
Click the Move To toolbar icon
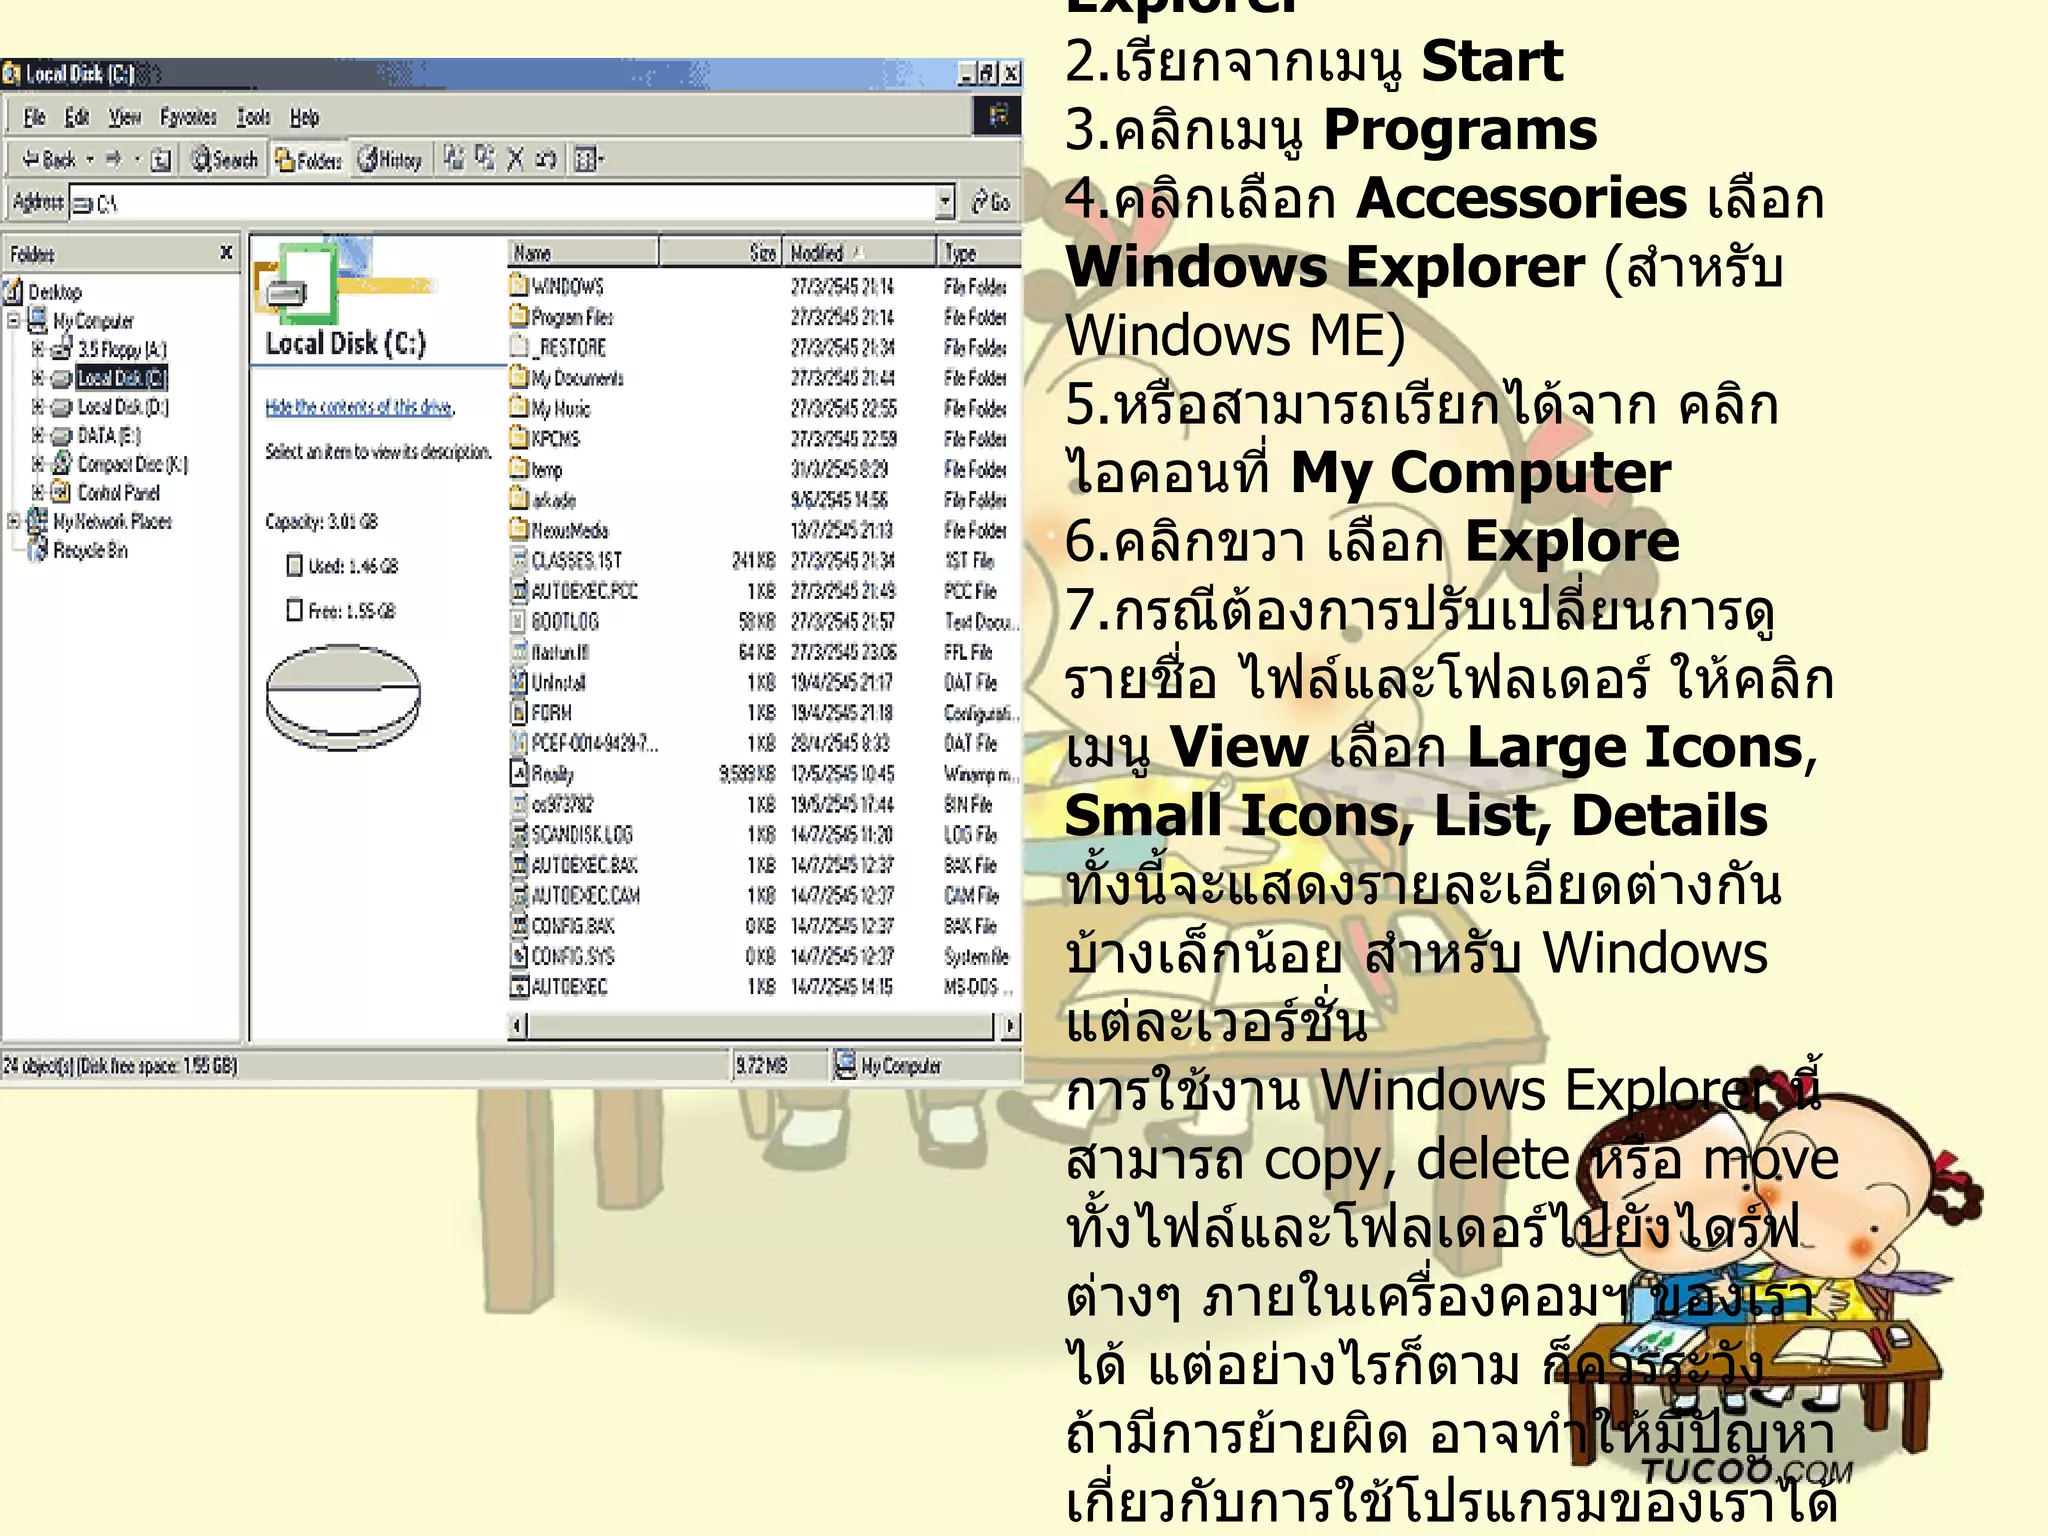point(455,158)
